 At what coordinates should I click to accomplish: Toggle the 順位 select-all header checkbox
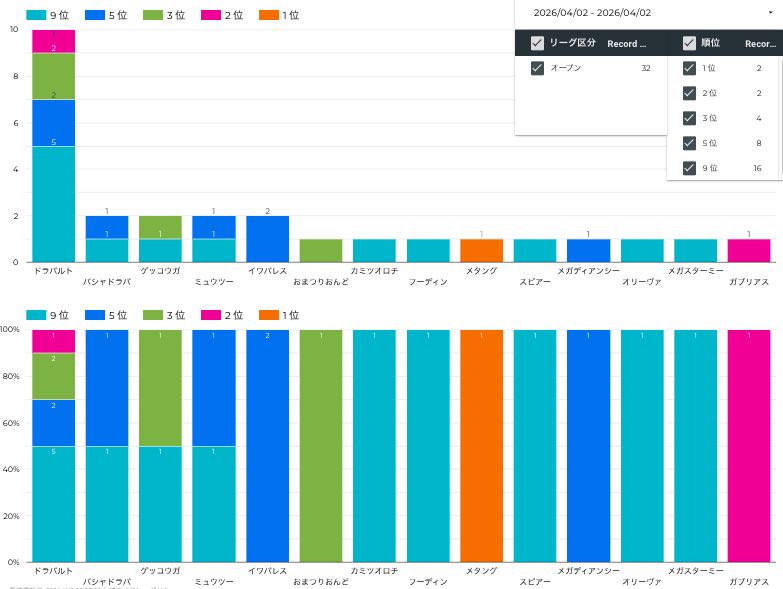(689, 43)
